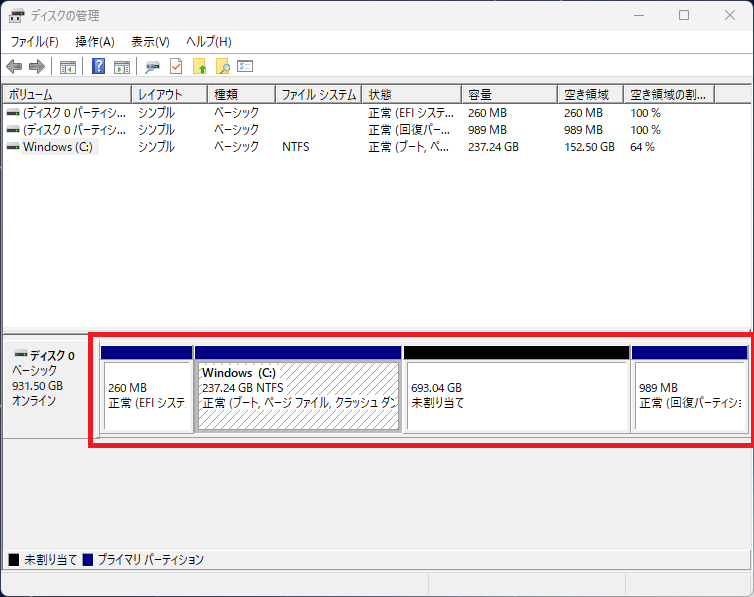Screen dimensions: 754x597
Task: Click the checklist settings toolbar icon
Action: (245, 67)
